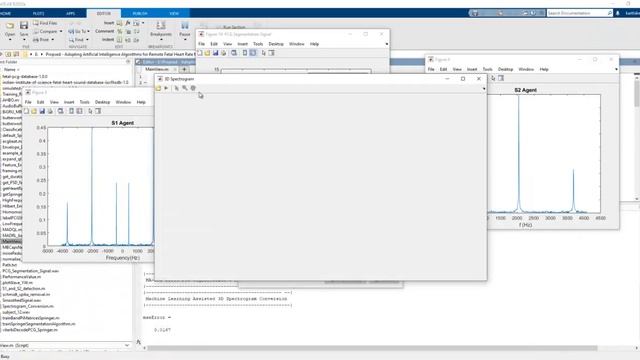Expand the 3D Spectrogram toolbar overflow arrow
640x360 pixels.
(484, 89)
